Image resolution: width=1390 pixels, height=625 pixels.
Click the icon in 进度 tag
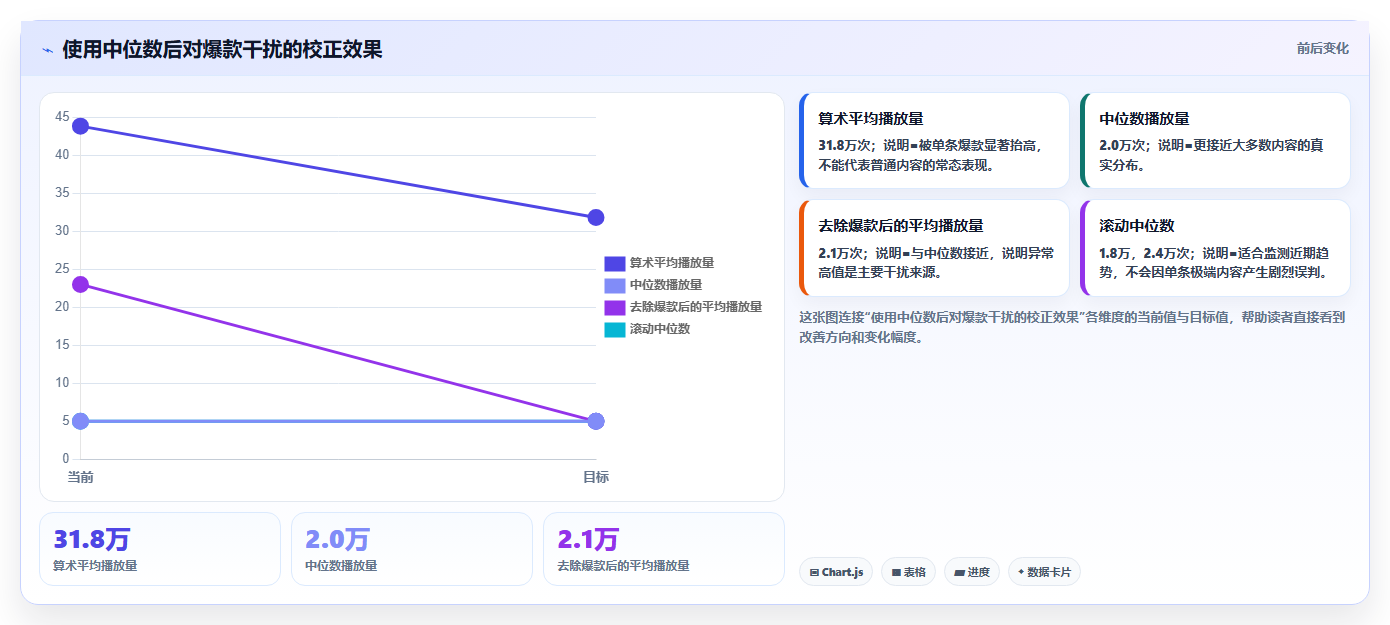pyautogui.click(x=959, y=573)
